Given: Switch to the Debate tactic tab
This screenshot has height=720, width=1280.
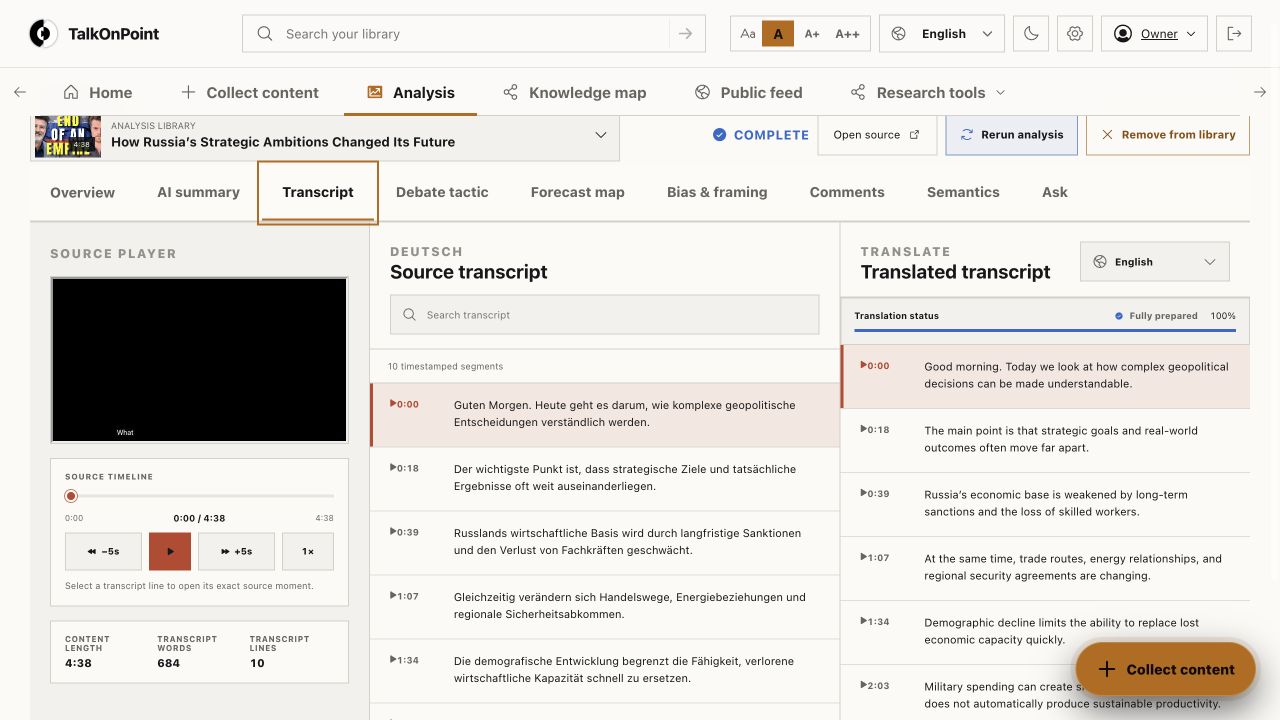Looking at the screenshot, I should pos(442,192).
